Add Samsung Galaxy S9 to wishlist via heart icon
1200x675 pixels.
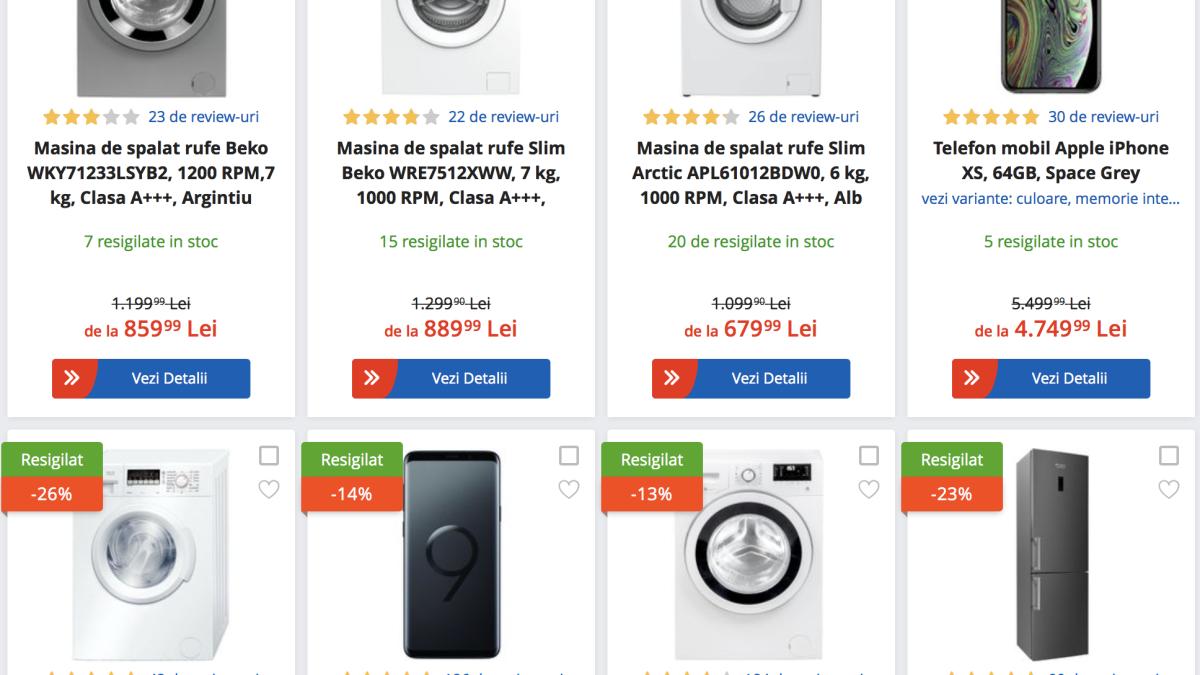[x=568, y=489]
